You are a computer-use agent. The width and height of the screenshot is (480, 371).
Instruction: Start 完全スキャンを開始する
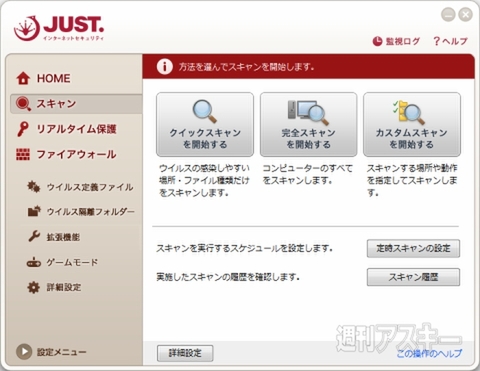coord(308,124)
